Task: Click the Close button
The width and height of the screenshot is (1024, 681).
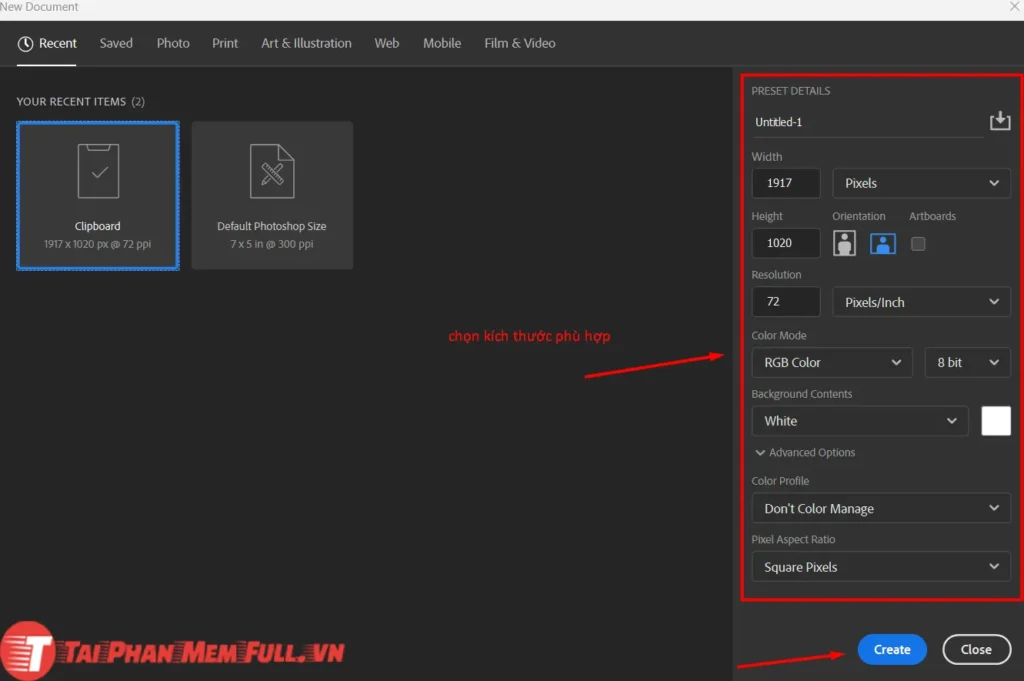Action: (976, 649)
